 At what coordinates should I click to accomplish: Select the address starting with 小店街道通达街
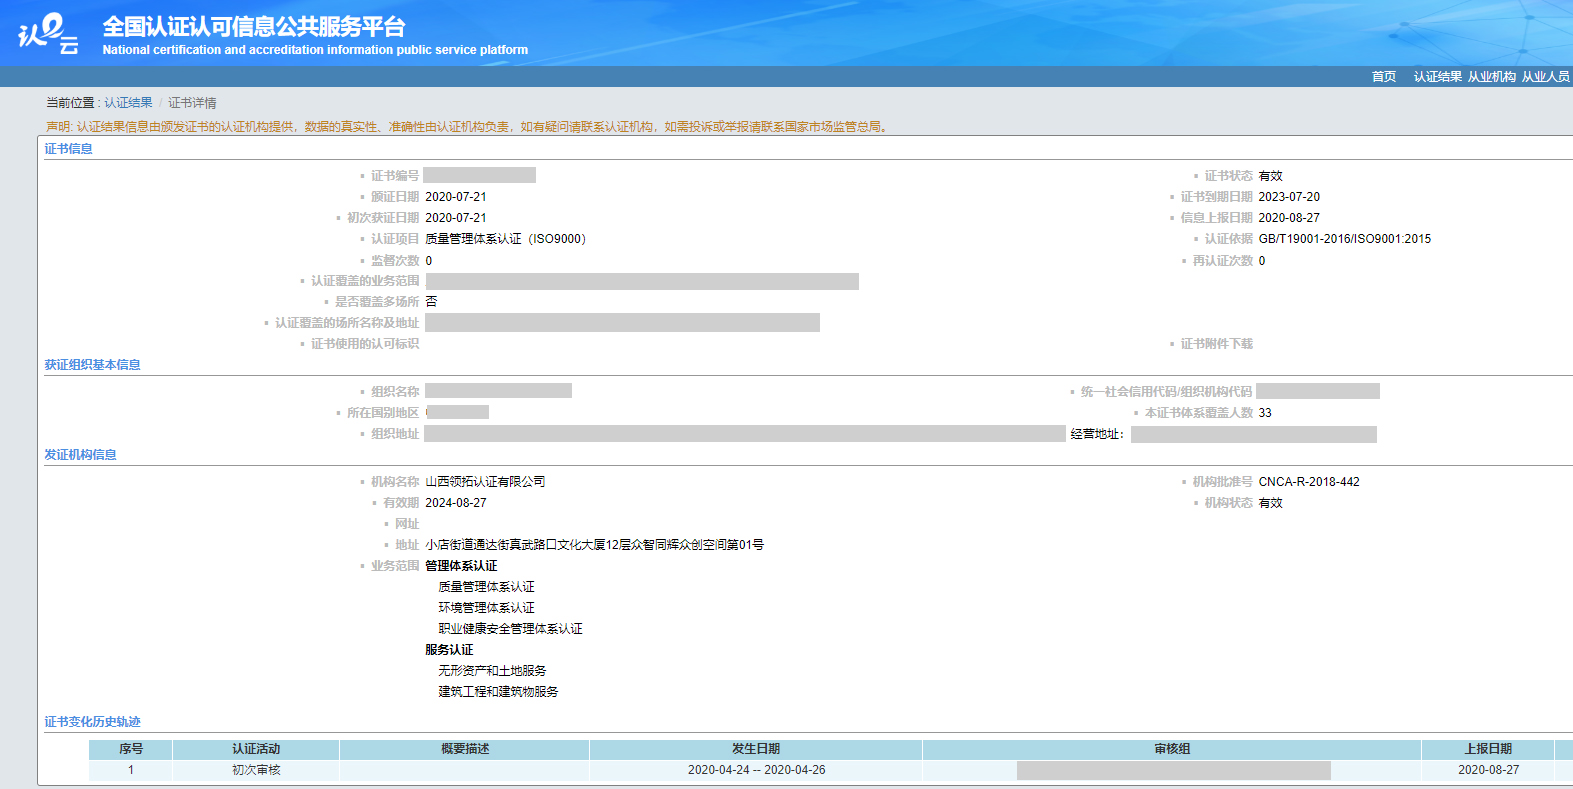(x=595, y=545)
